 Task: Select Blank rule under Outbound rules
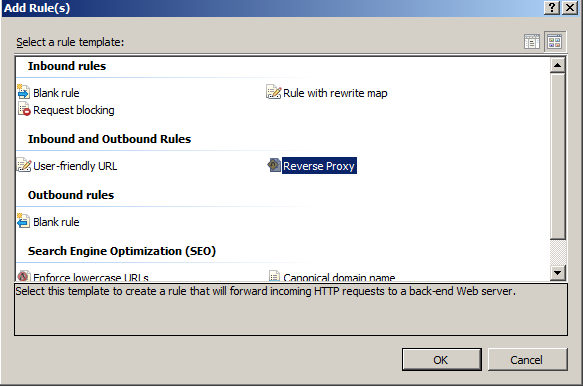pyautogui.click(x=56, y=222)
